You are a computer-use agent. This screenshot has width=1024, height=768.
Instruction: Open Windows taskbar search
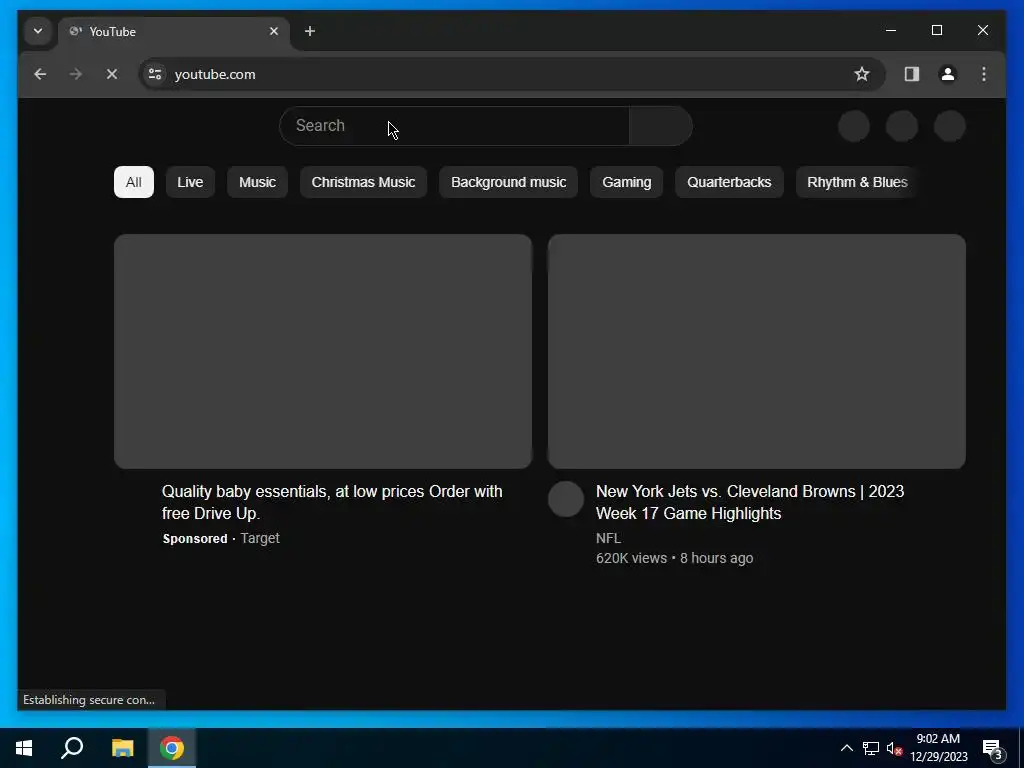[72, 748]
